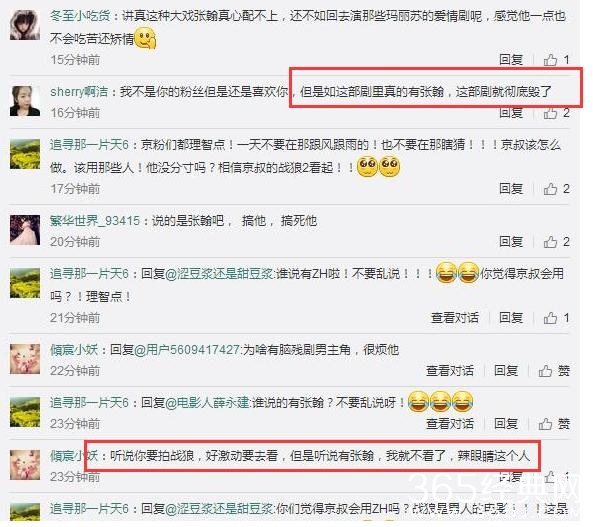593x527 pixels.
Task: View conversation on 22分钟前 comment
Action: [x=450, y=371]
